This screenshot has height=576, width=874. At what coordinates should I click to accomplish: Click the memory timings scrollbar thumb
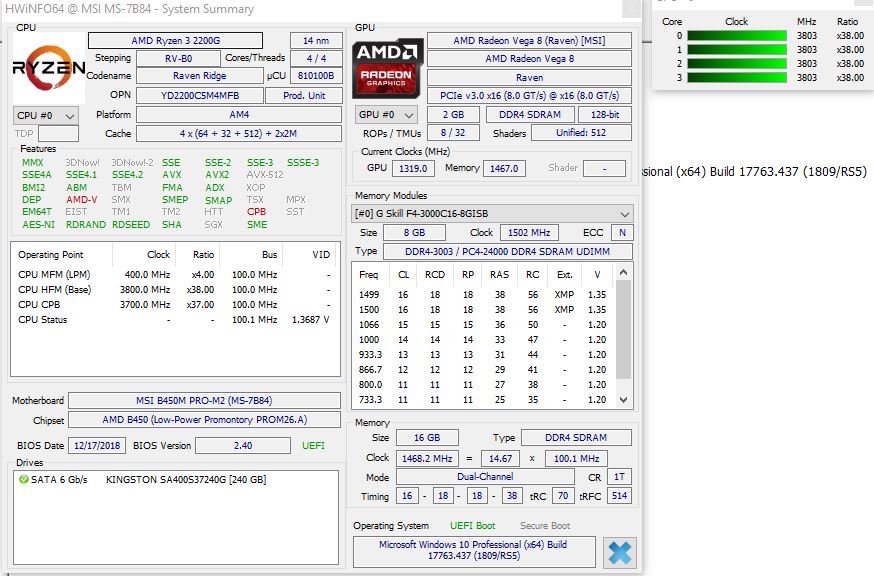pyautogui.click(x=624, y=329)
